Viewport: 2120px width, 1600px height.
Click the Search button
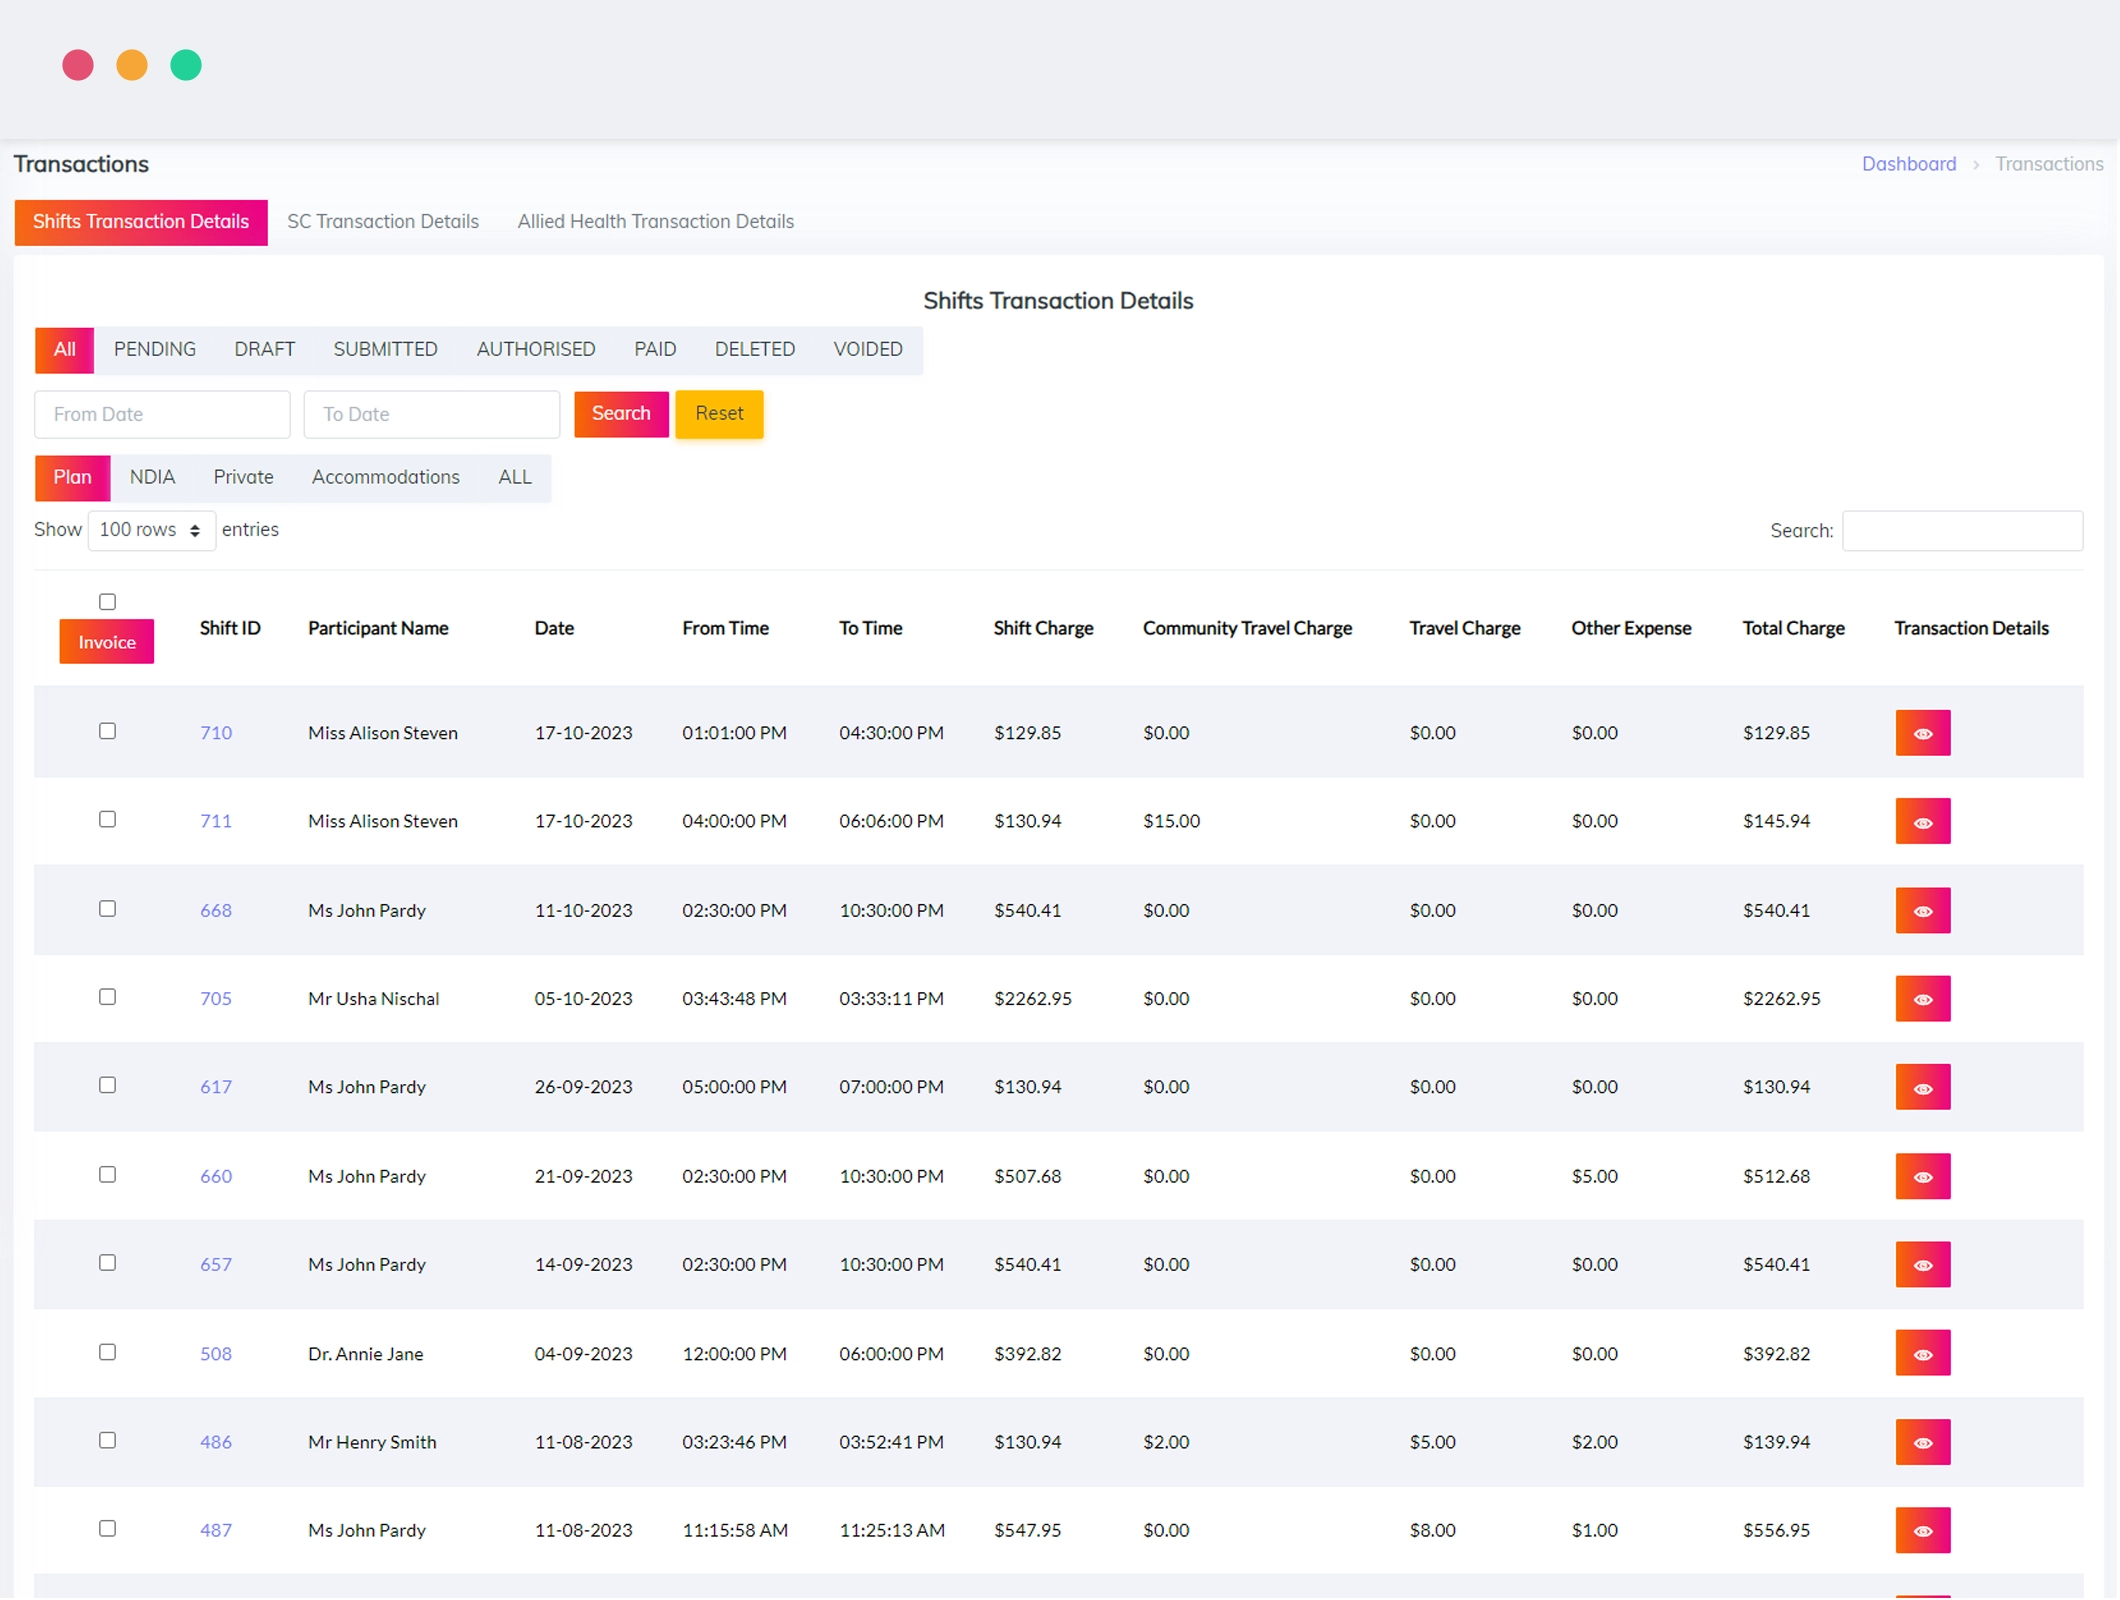click(x=621, y=414)
